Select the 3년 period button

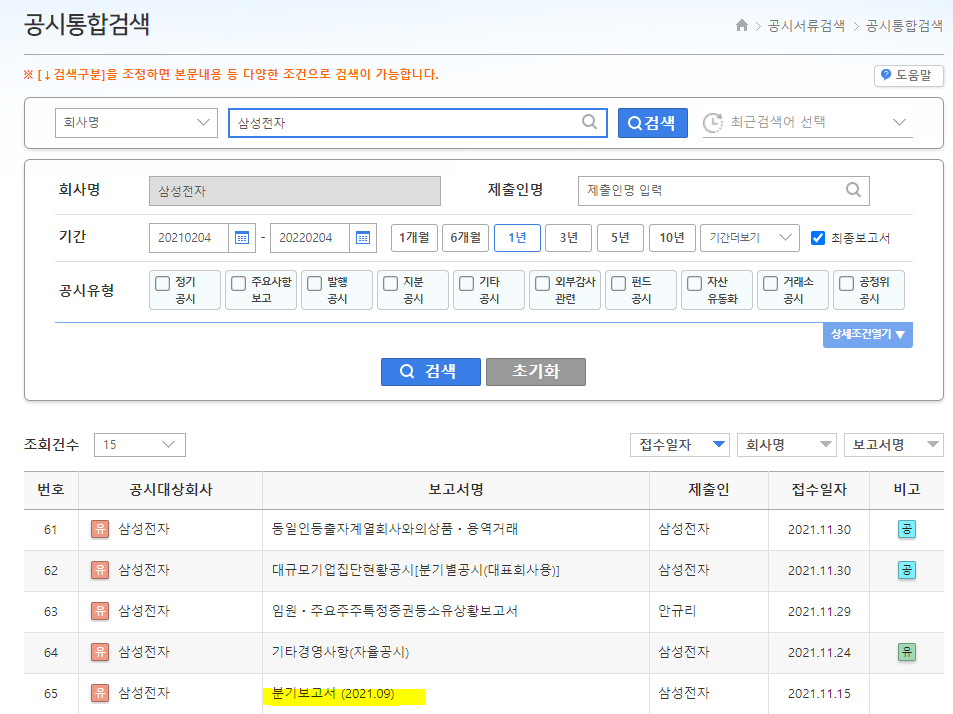pyautogui.click(x=569, y=238)
